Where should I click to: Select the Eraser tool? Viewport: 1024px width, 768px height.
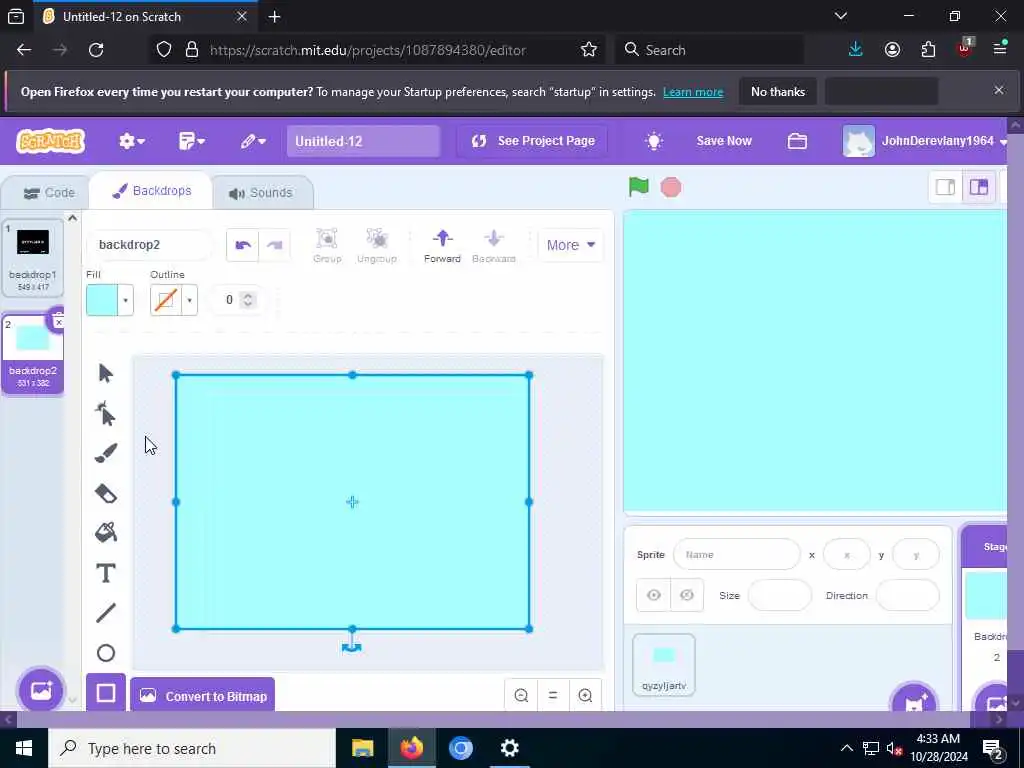[106, 493]
